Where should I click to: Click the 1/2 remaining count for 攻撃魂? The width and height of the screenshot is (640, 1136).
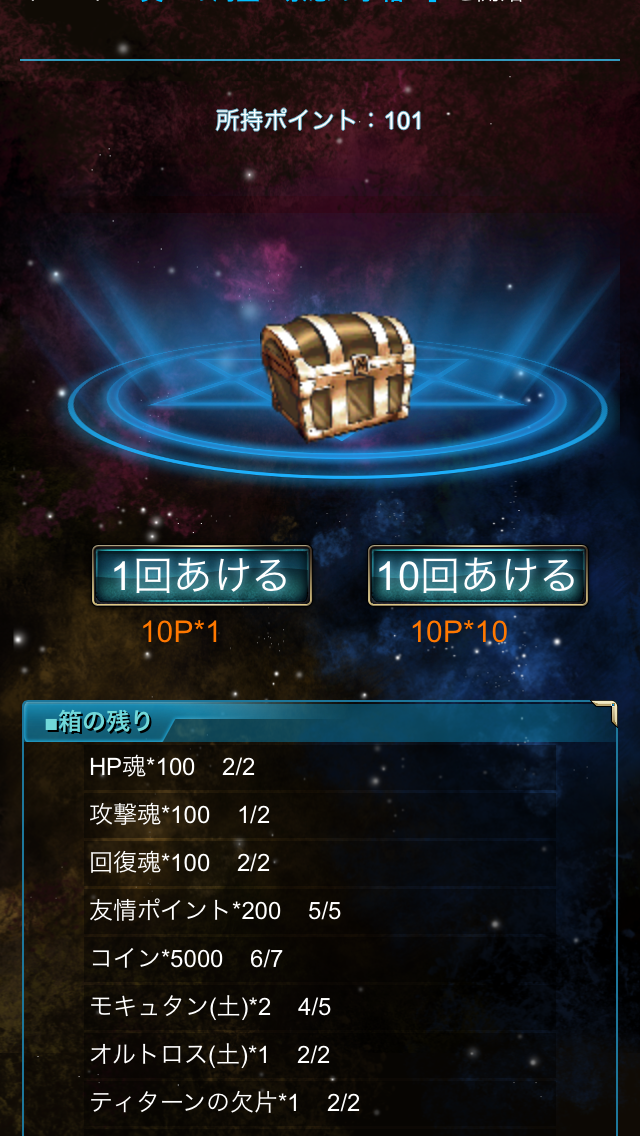coord(254,815)
